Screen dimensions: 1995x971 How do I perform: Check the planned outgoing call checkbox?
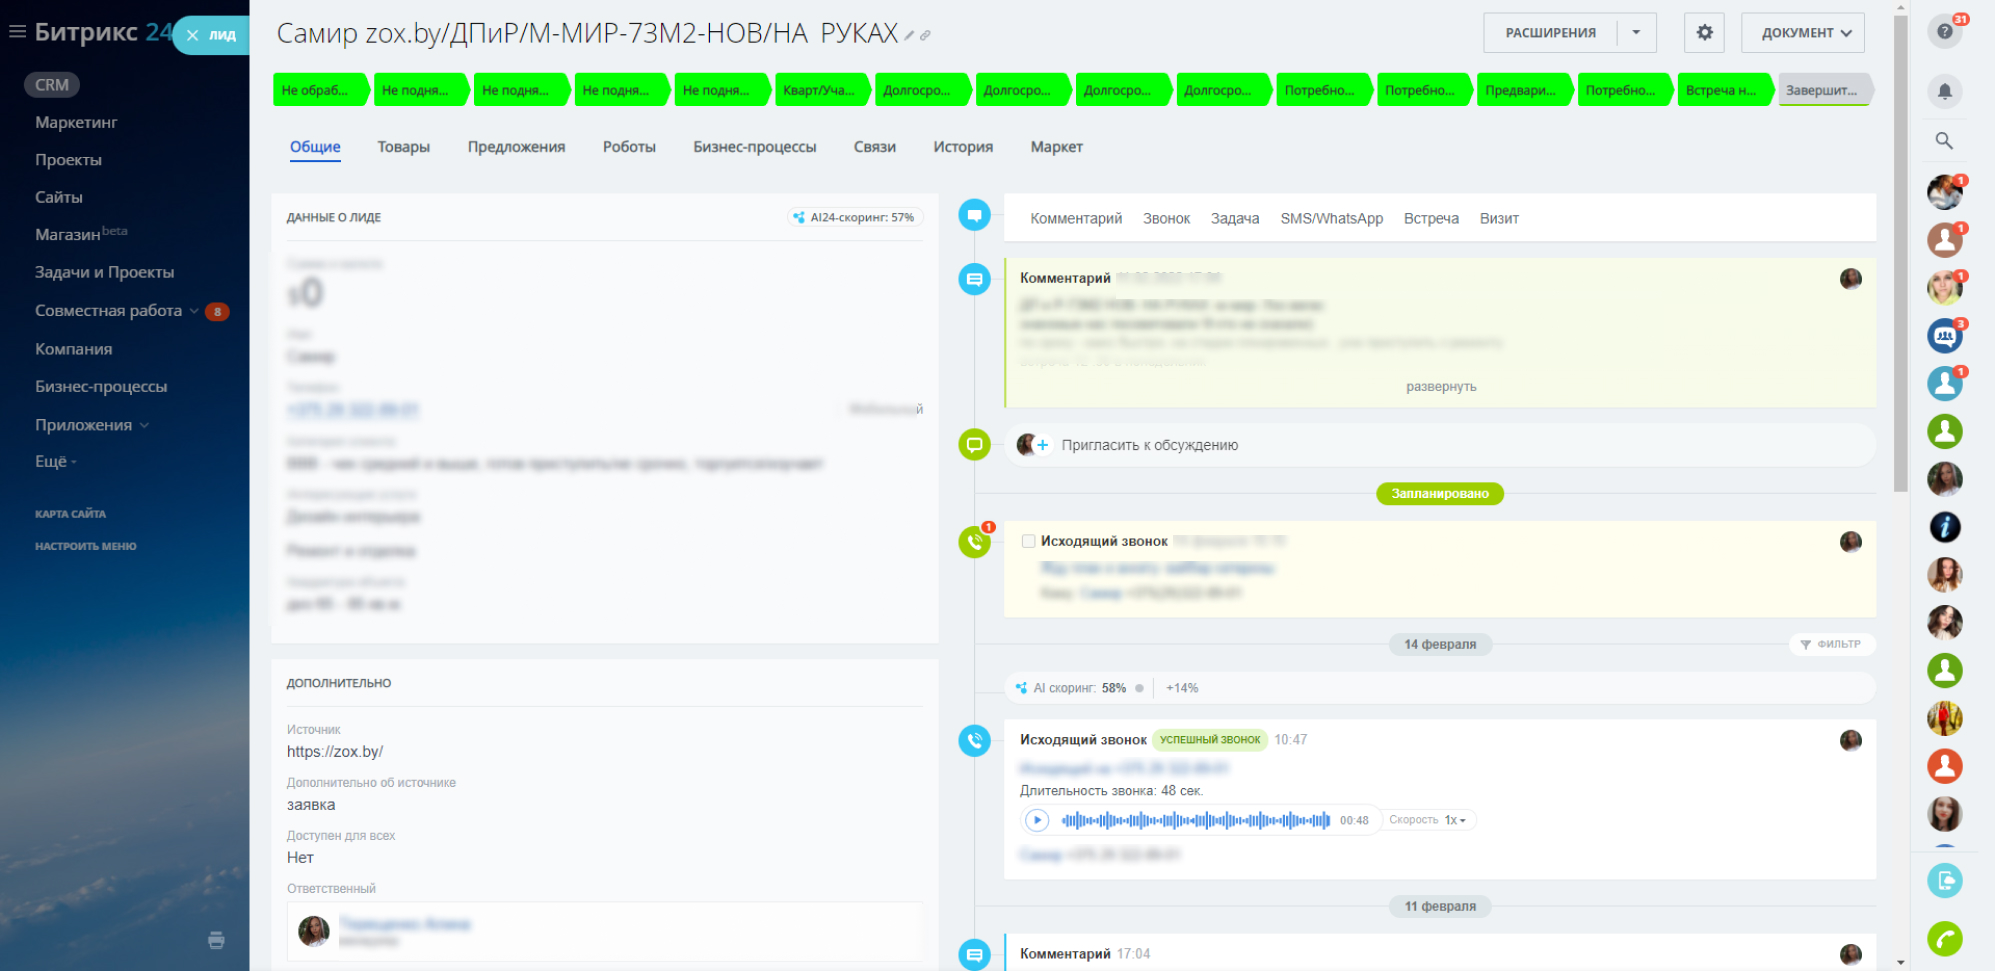click(x=1028, y=541)
